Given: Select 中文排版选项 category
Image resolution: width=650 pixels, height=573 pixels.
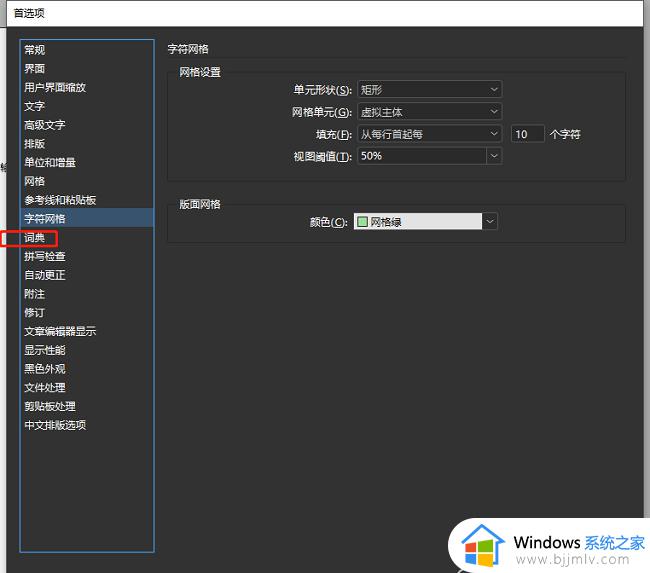Looking at the screenshot, I should (x=87, y=425).
